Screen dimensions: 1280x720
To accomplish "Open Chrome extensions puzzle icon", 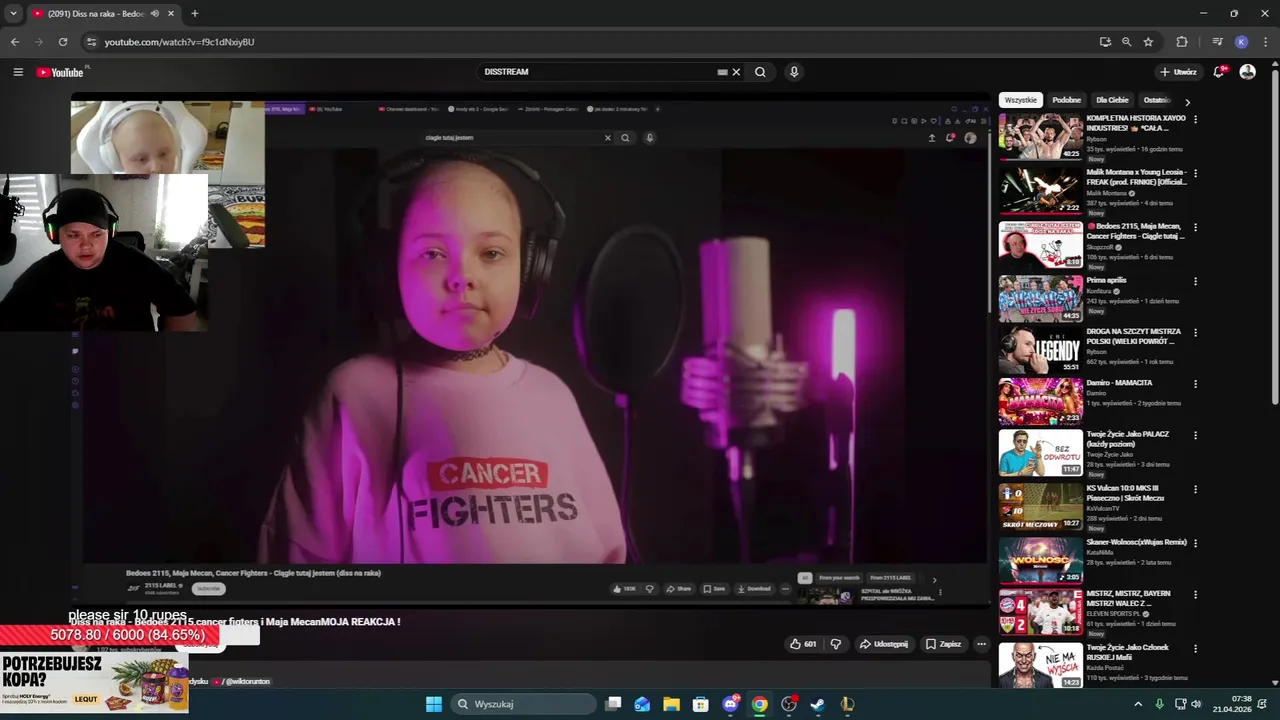I will point(1182,42).
